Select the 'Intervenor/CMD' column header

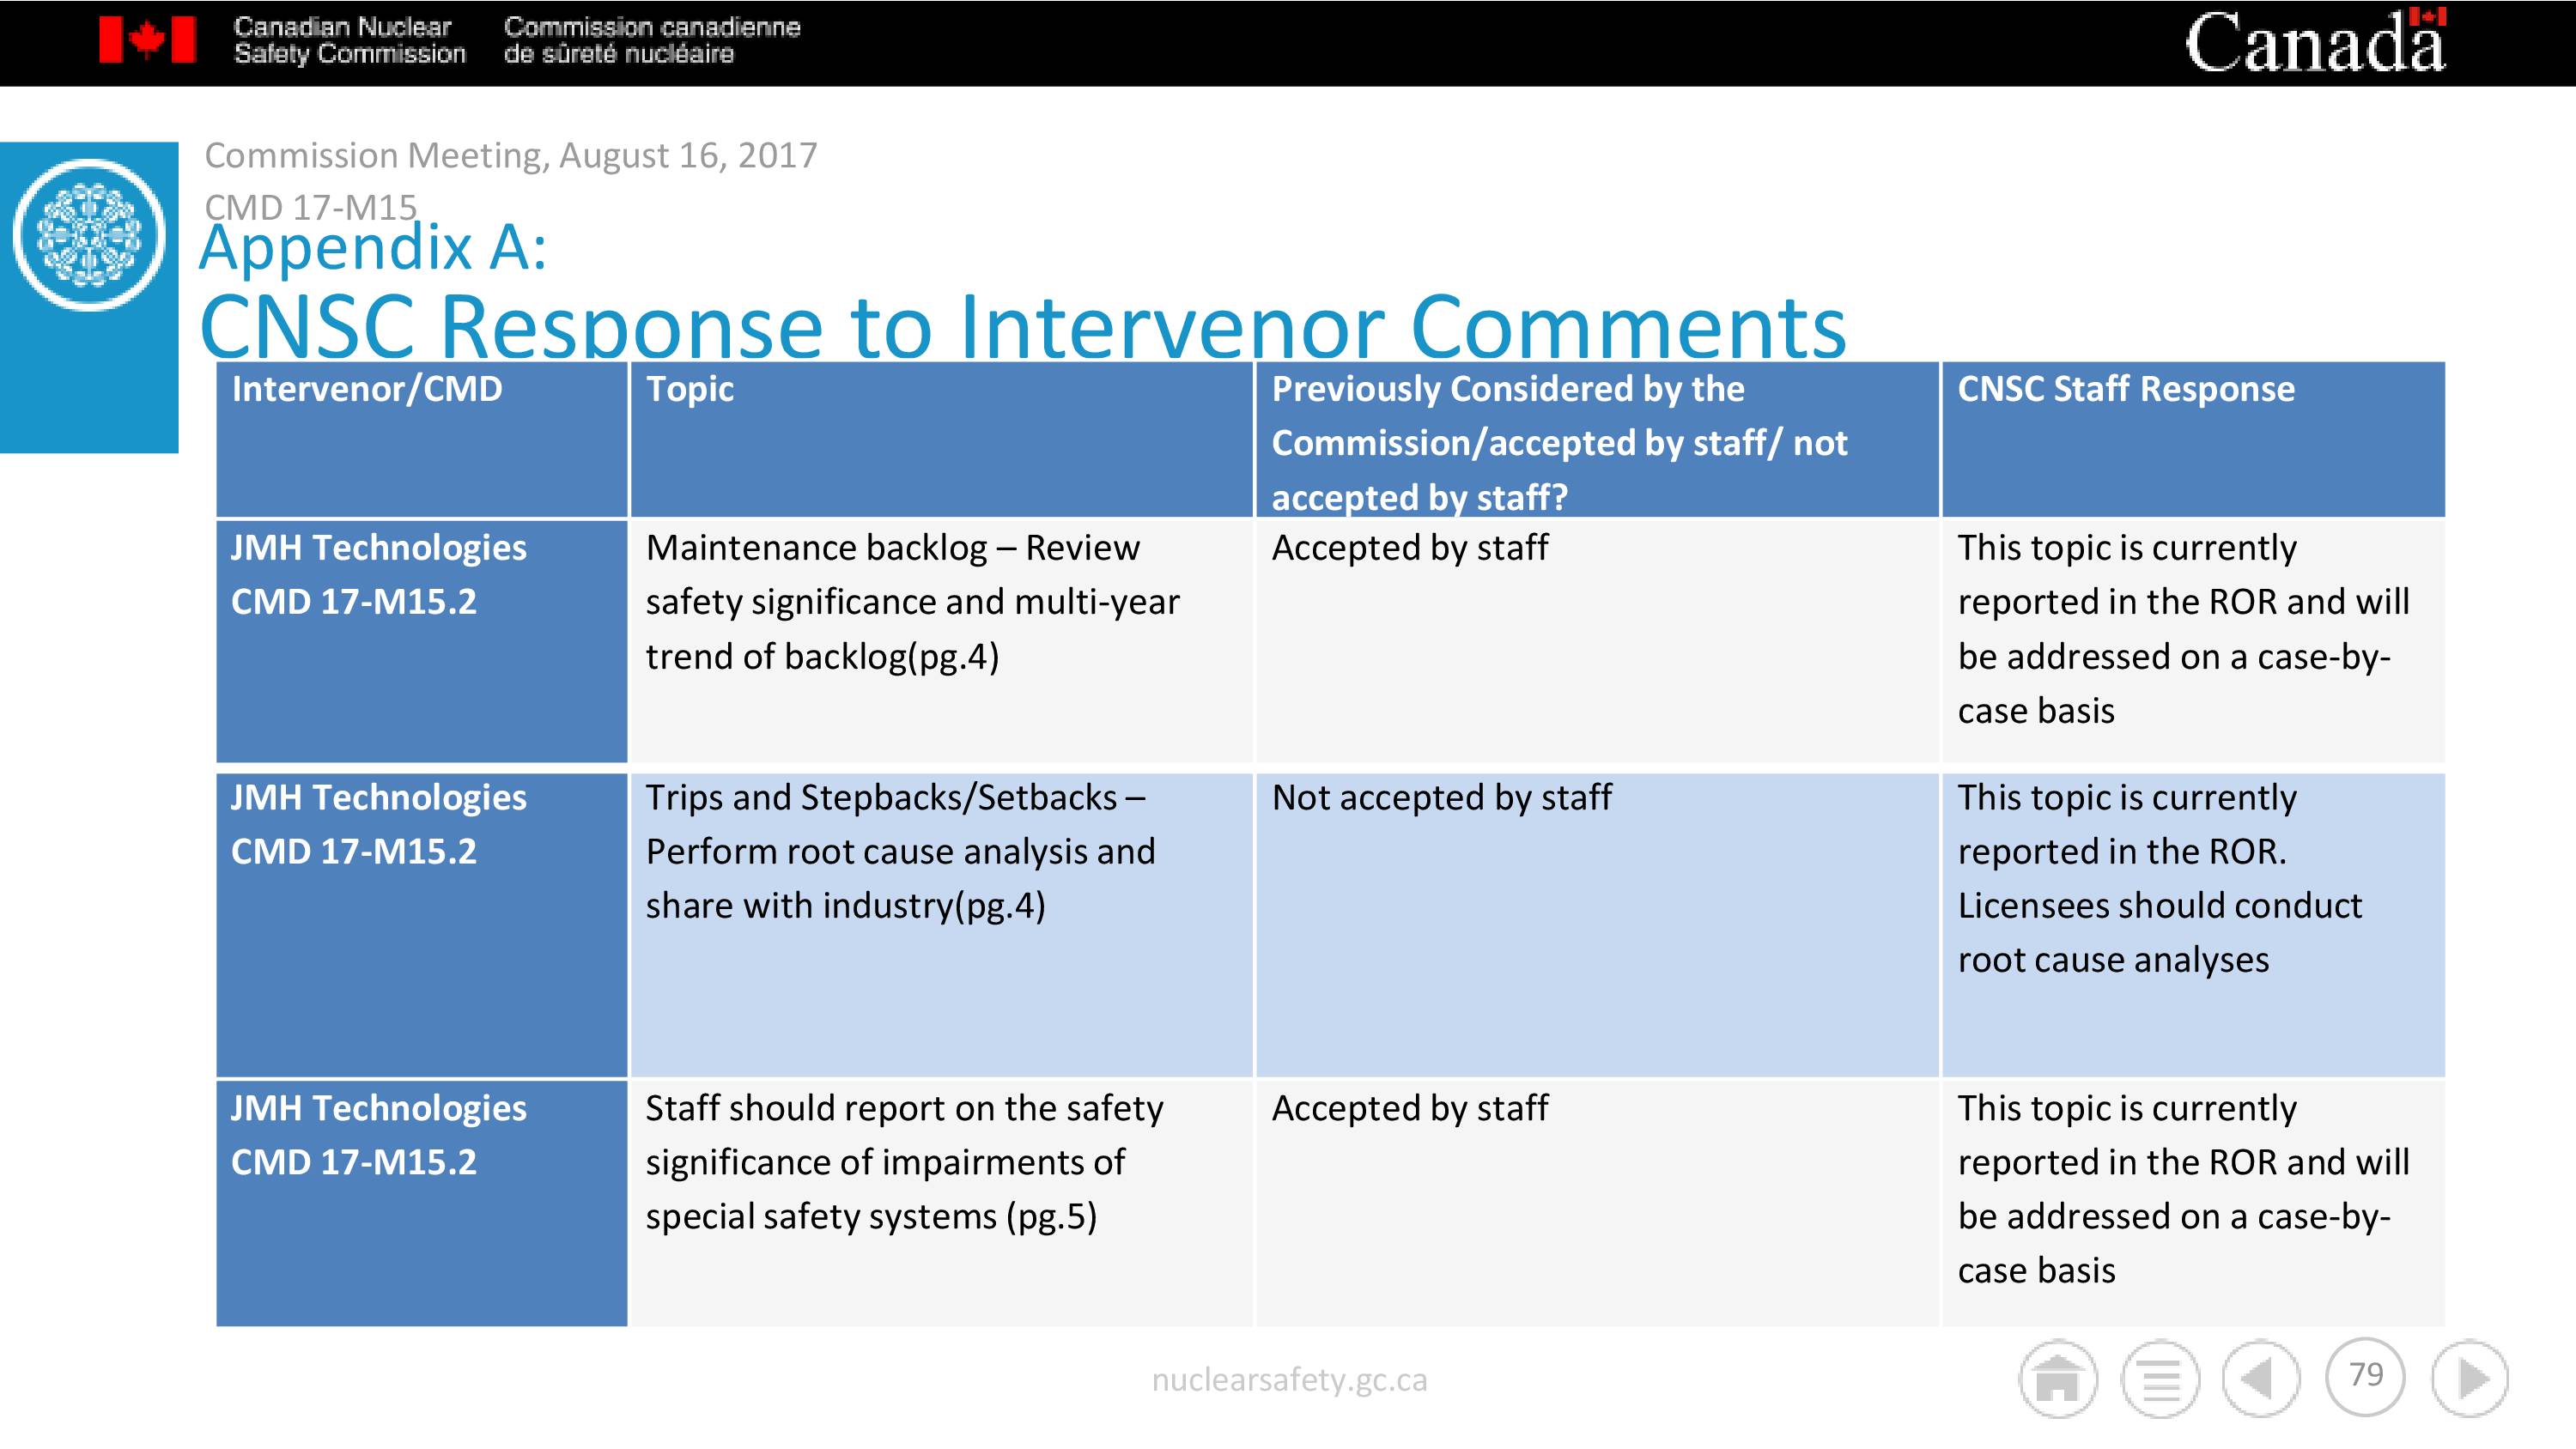pyautogui.click(x=422, y=440)
